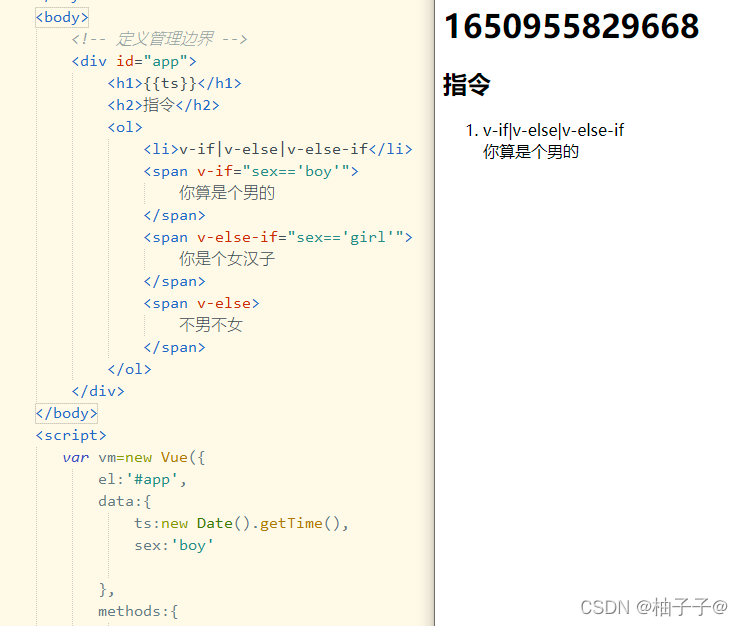Click the closing </body> tag
This screenshot has width=743, height=626.
click(x=66, y=413)
